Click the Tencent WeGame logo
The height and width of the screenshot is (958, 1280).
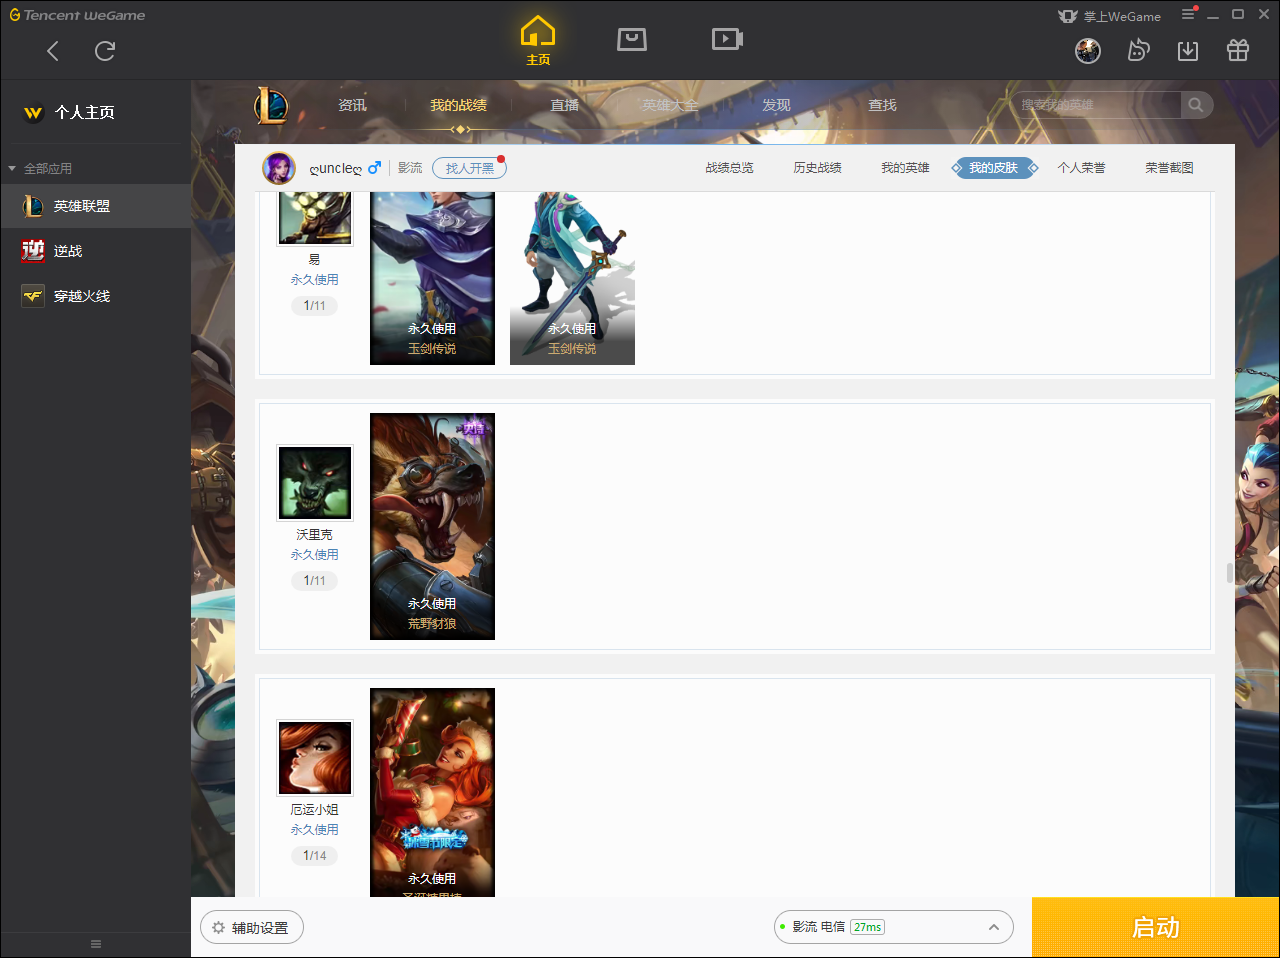[78, 15]
